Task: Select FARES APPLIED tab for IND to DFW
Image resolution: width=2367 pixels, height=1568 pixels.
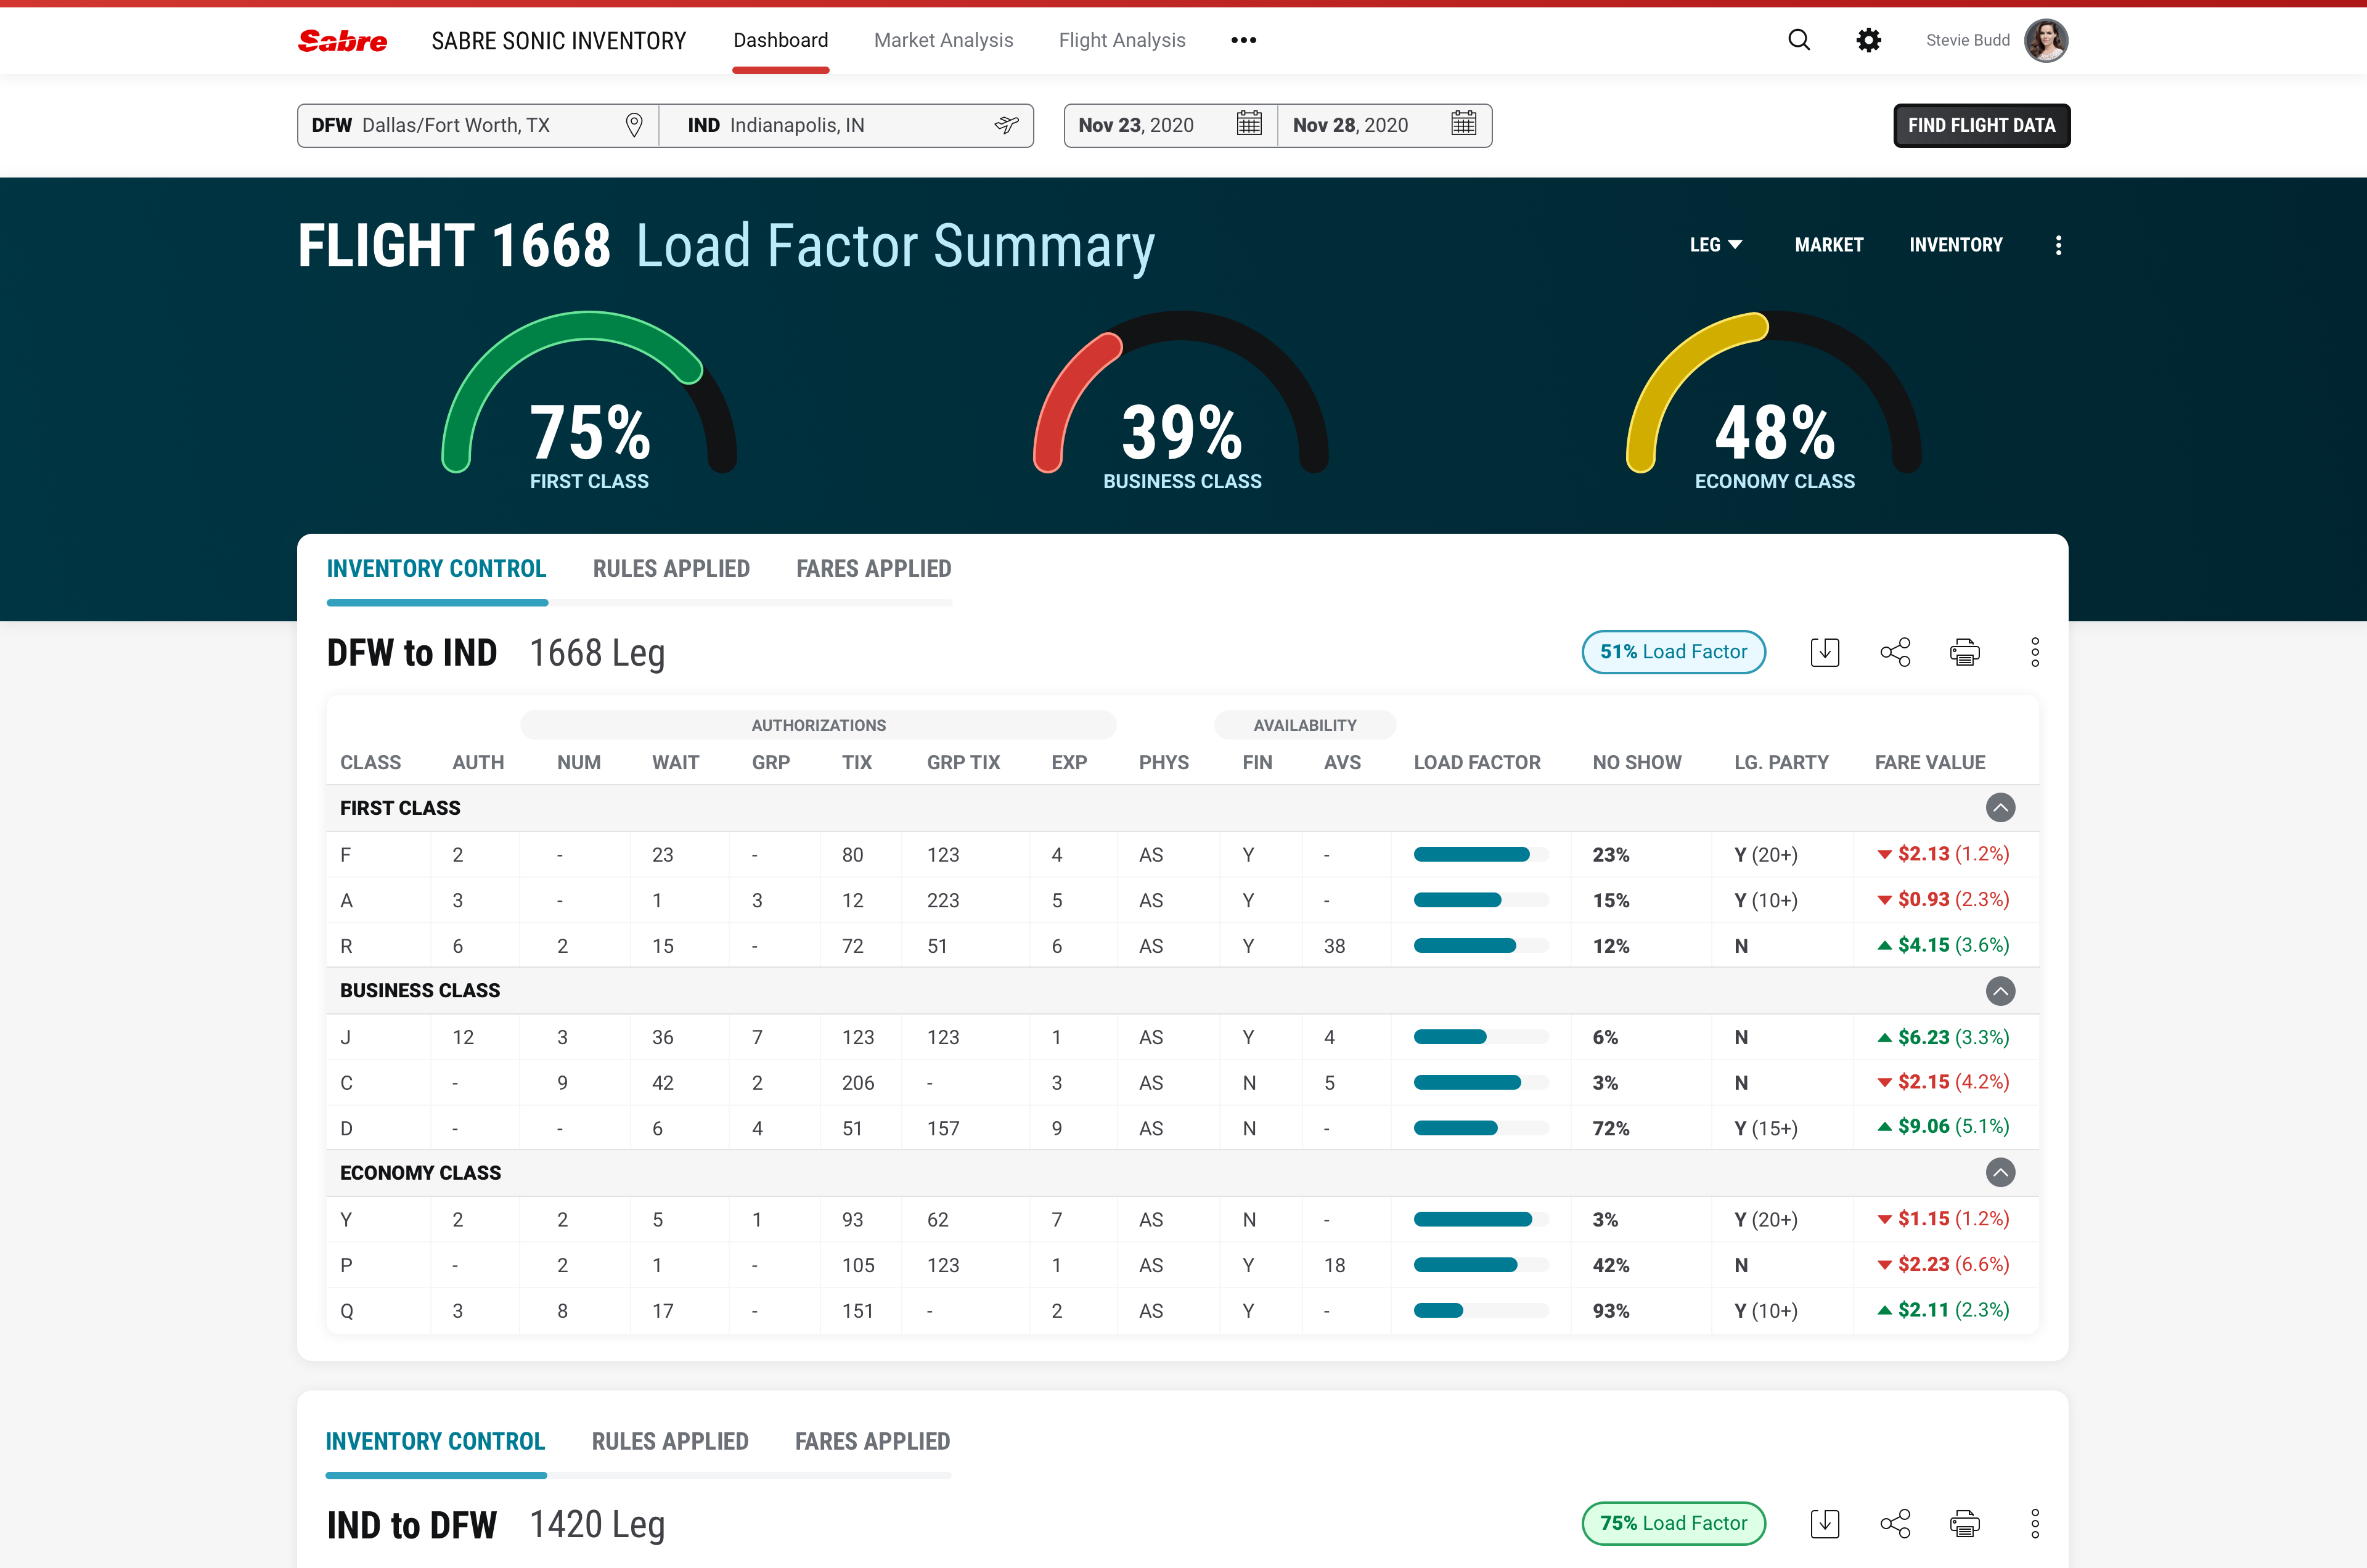Action: pyautogui.click(x=872, y=1441)
